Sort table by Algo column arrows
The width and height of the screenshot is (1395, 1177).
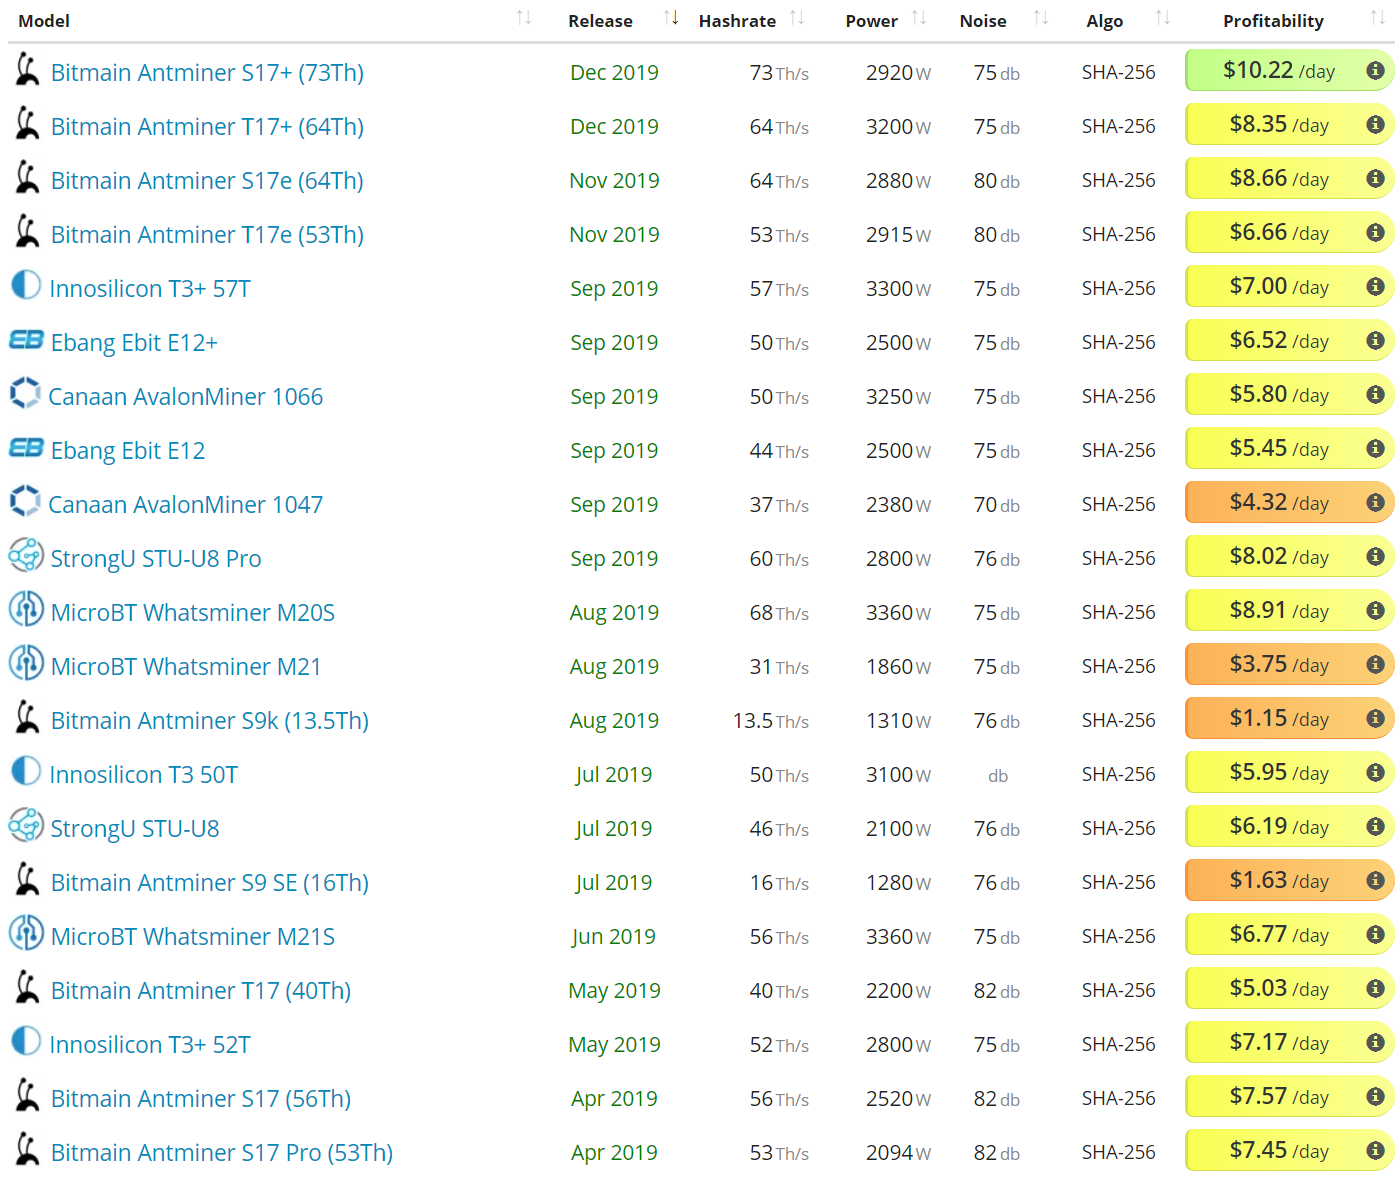click(1163, 18)
